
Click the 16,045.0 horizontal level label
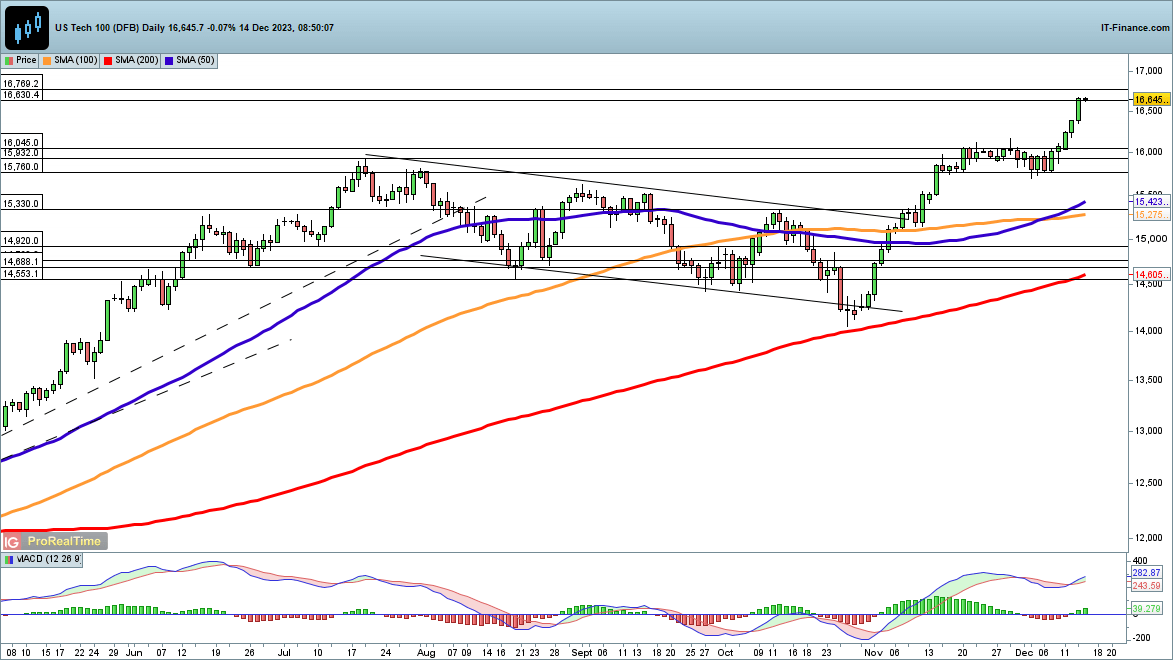tap(21, 143)
